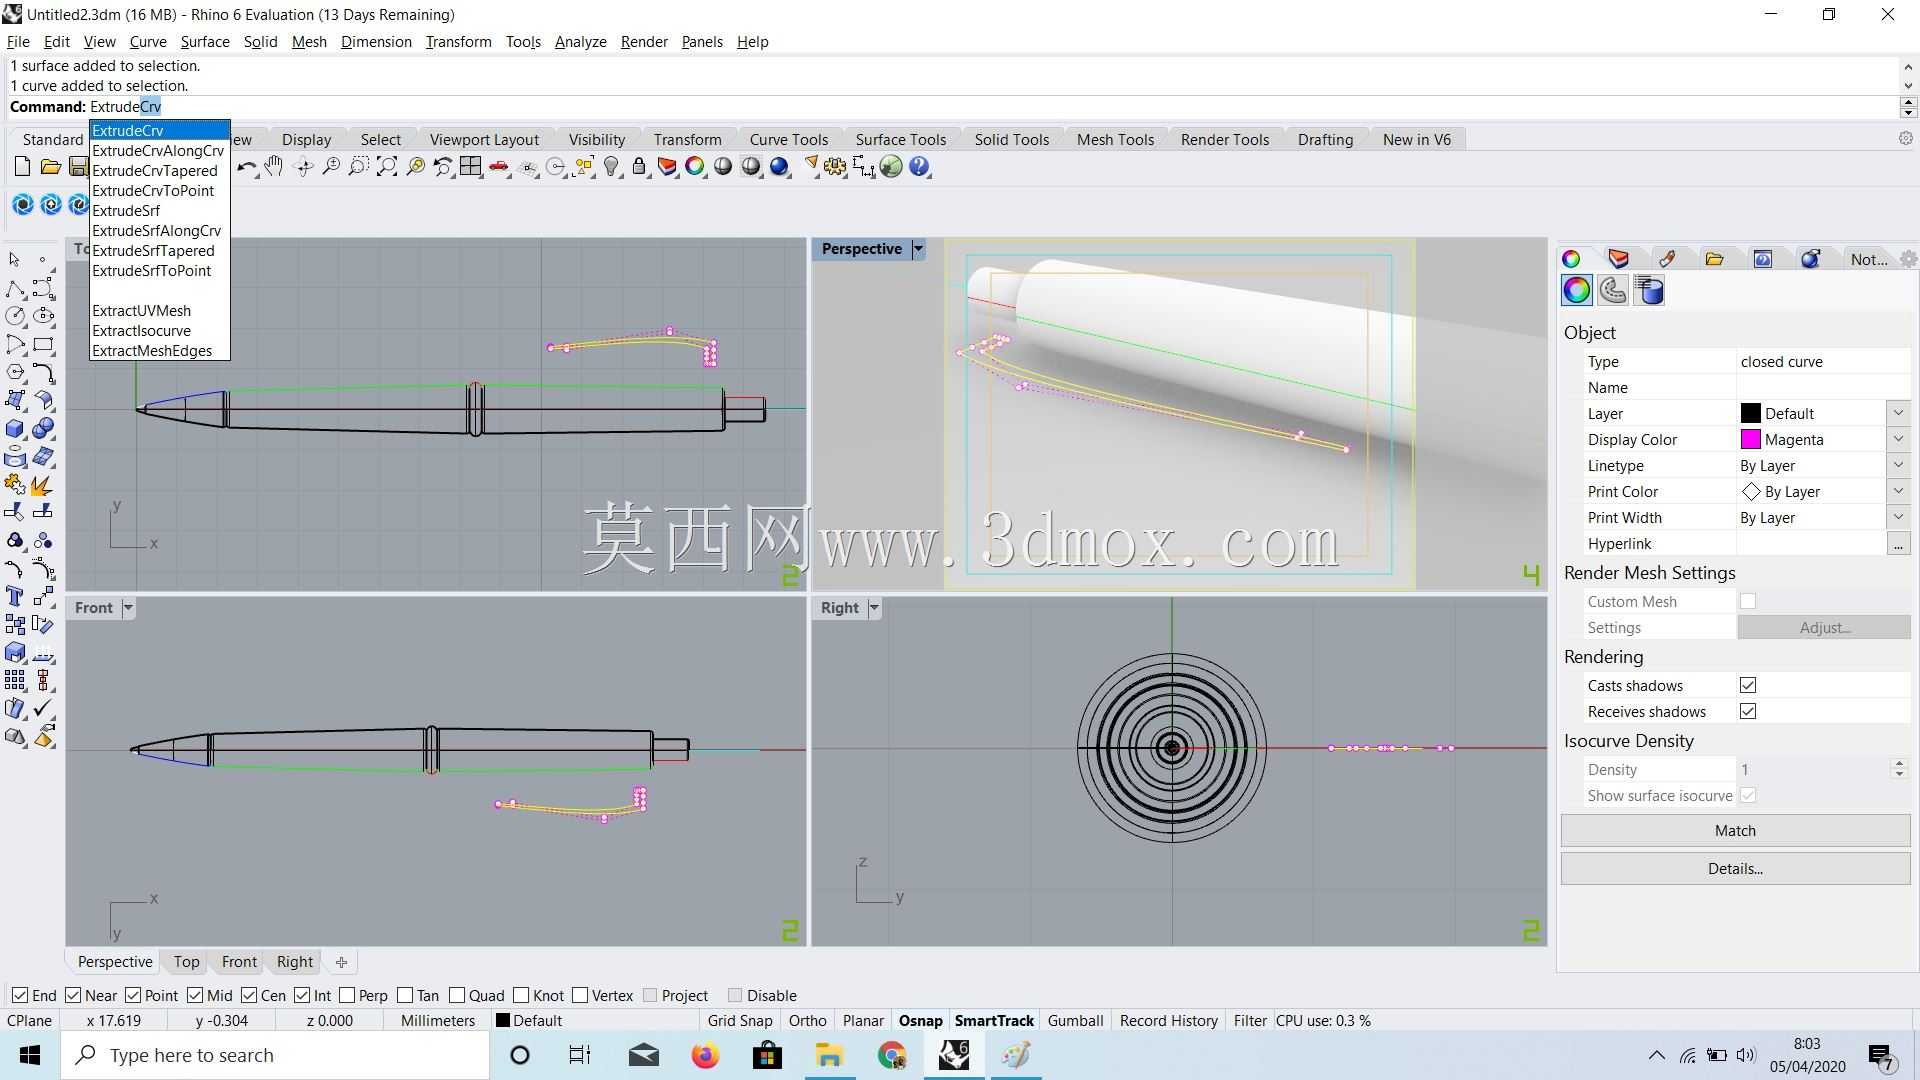The height and width of the screenshot is (1080, 1920).
Task: Select the rendered blue sphere icon
Action: pyautogui.click(x=779, y=167)
